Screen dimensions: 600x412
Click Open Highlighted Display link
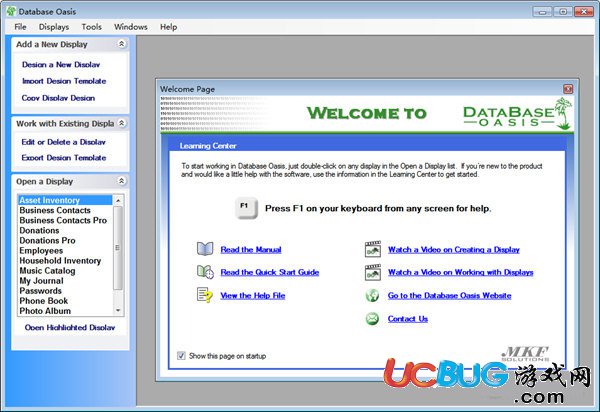pos(70,327)
